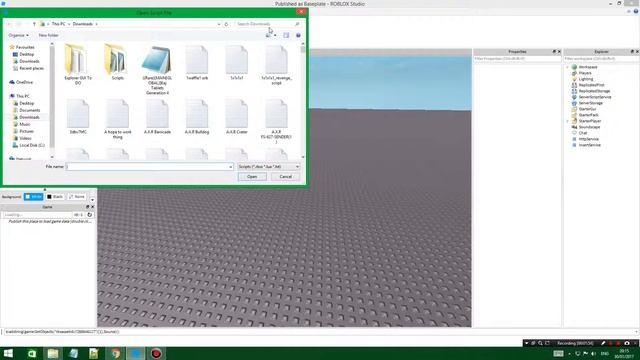Select the A.X.R Bulldog file

(197, 117)
